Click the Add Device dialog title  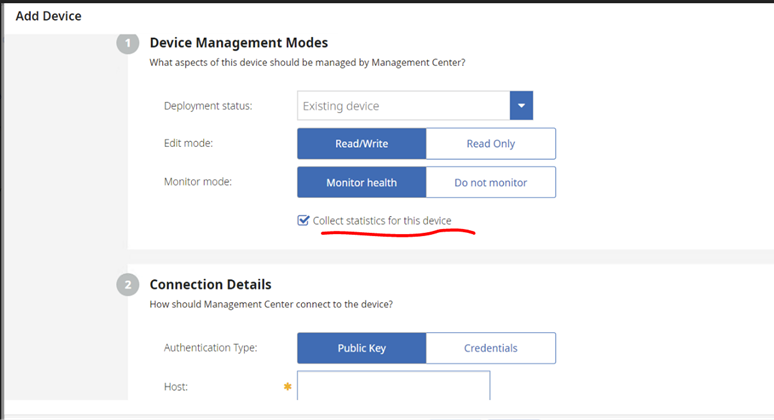coord(48,16)
